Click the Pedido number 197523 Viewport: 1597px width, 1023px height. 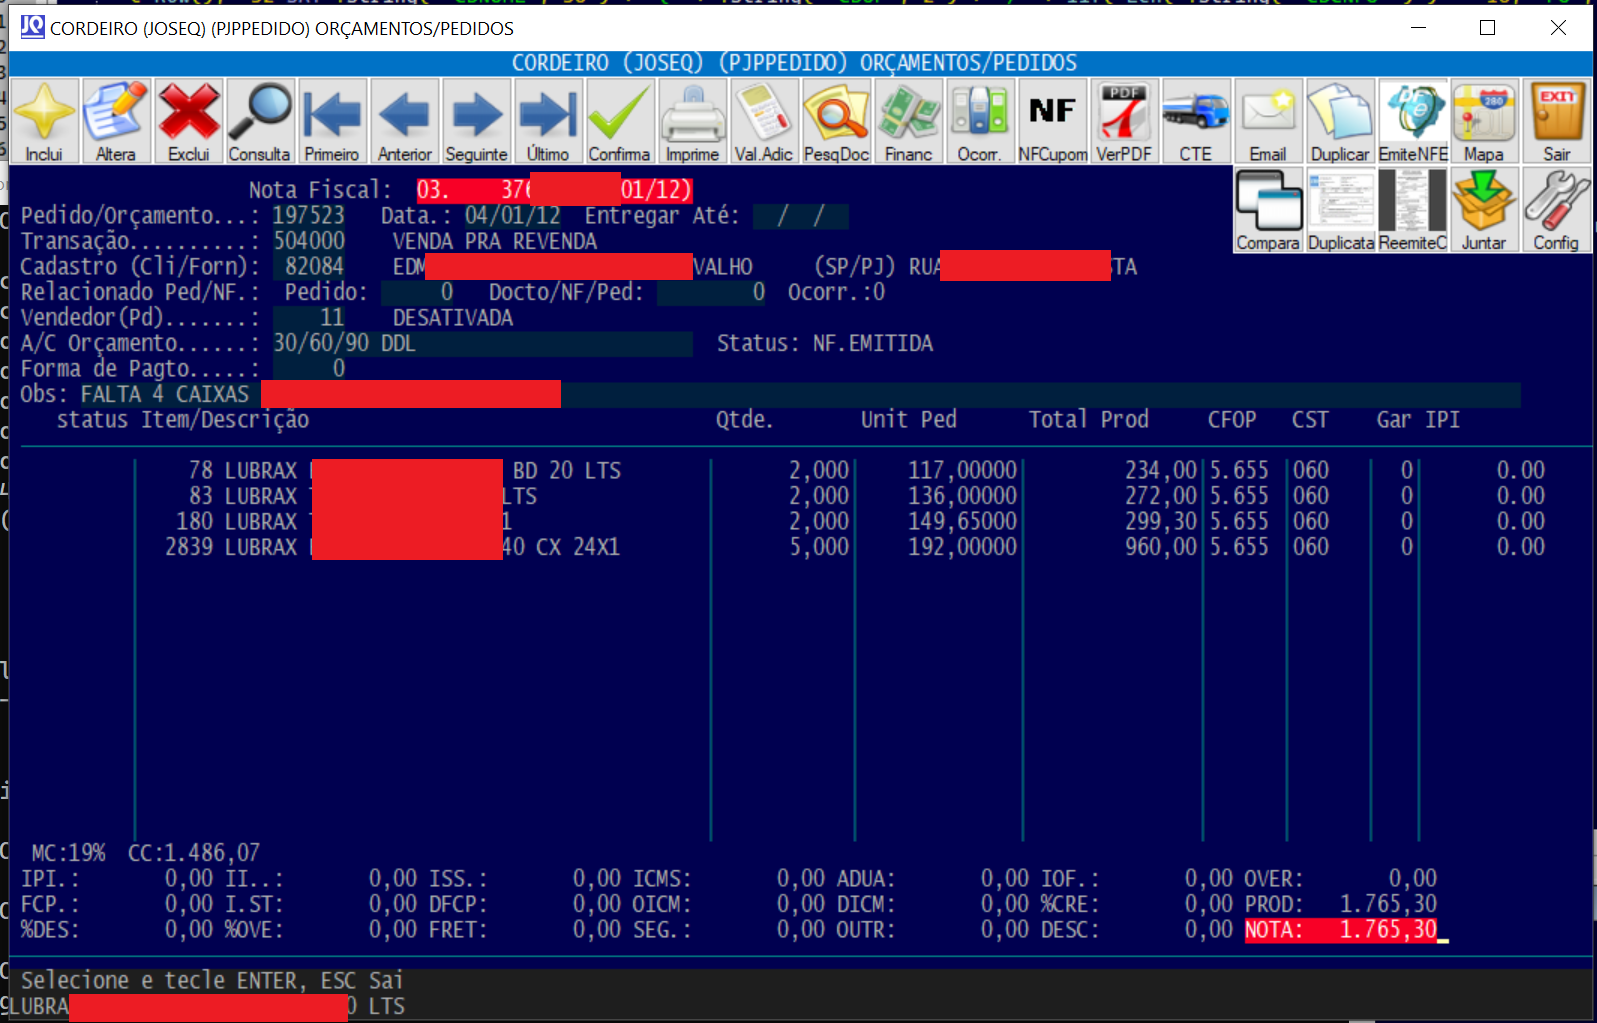[x=309, y=216]
